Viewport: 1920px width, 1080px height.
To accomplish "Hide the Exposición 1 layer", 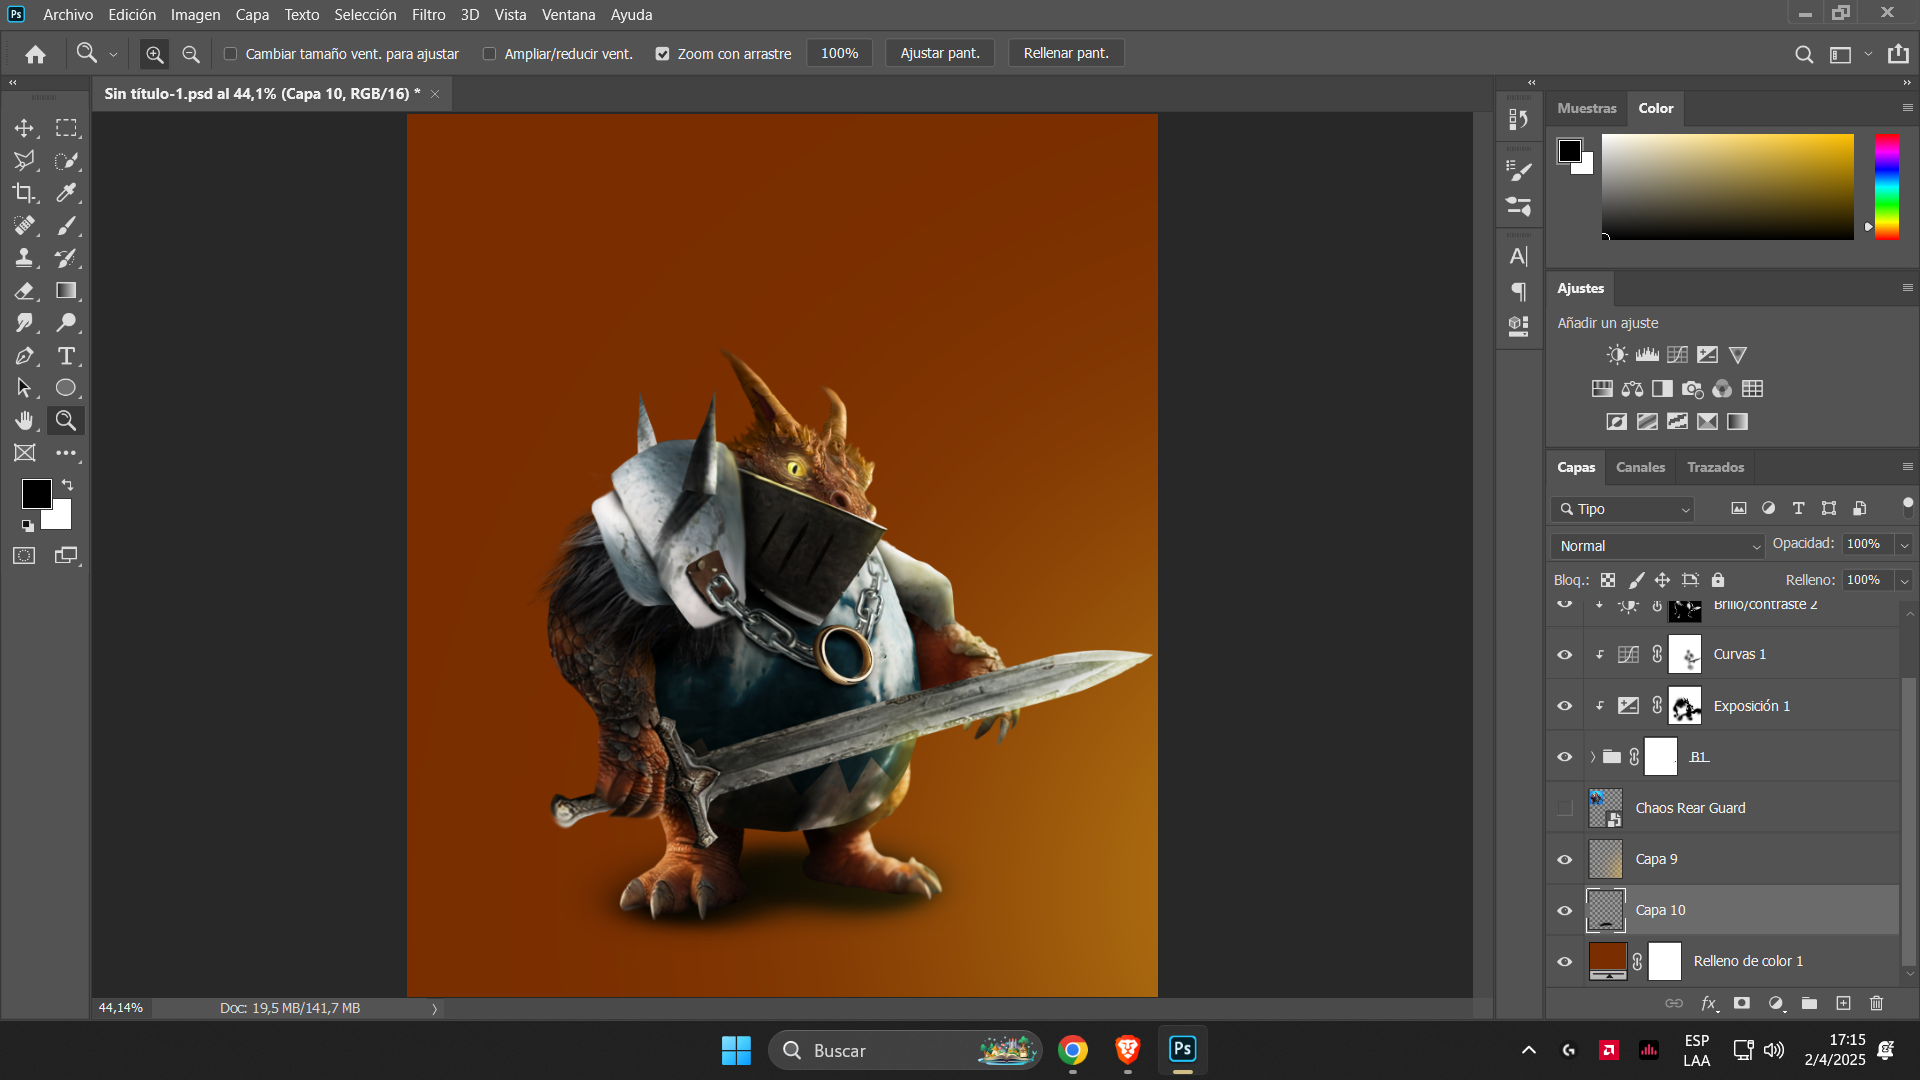I will pos(1565,706).
